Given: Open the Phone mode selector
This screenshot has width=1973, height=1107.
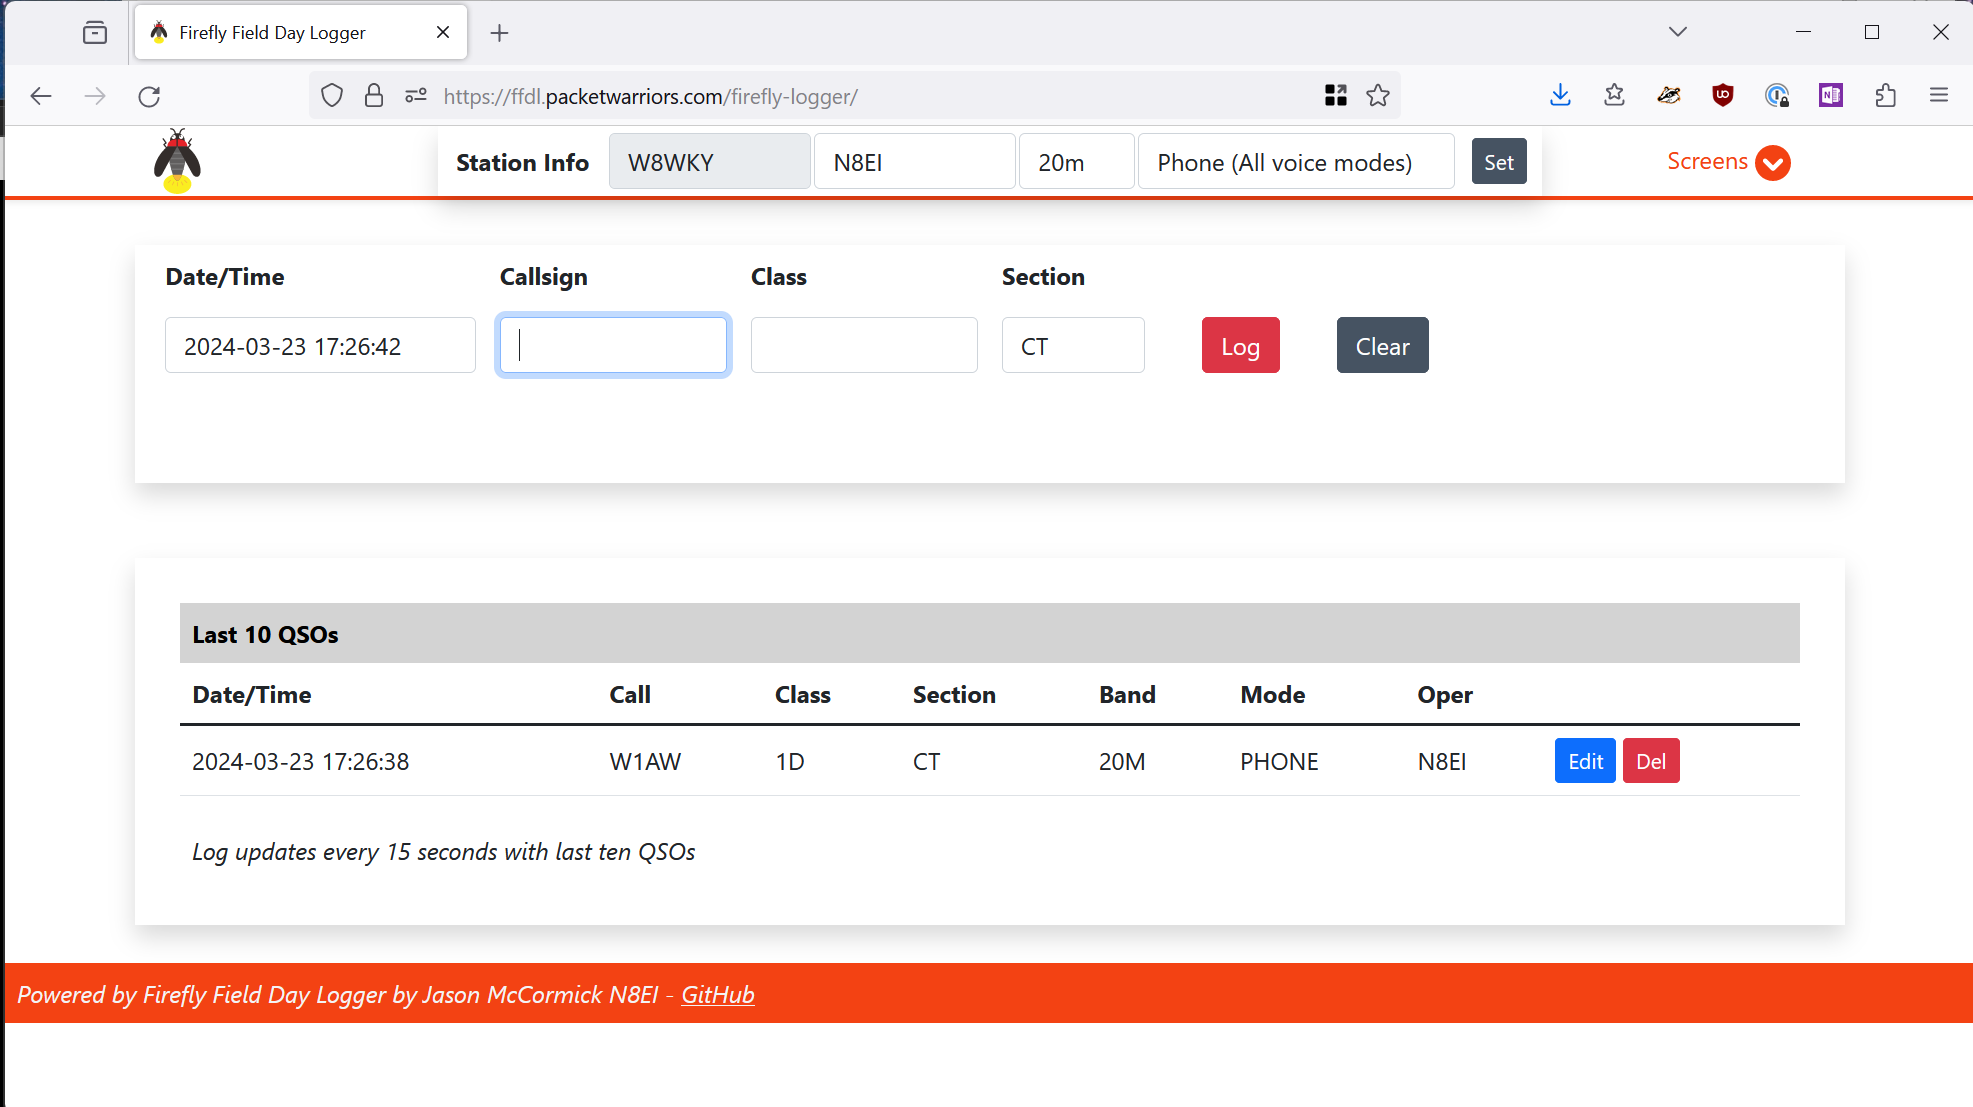Looking at the screenshot, I should 1295,162.
